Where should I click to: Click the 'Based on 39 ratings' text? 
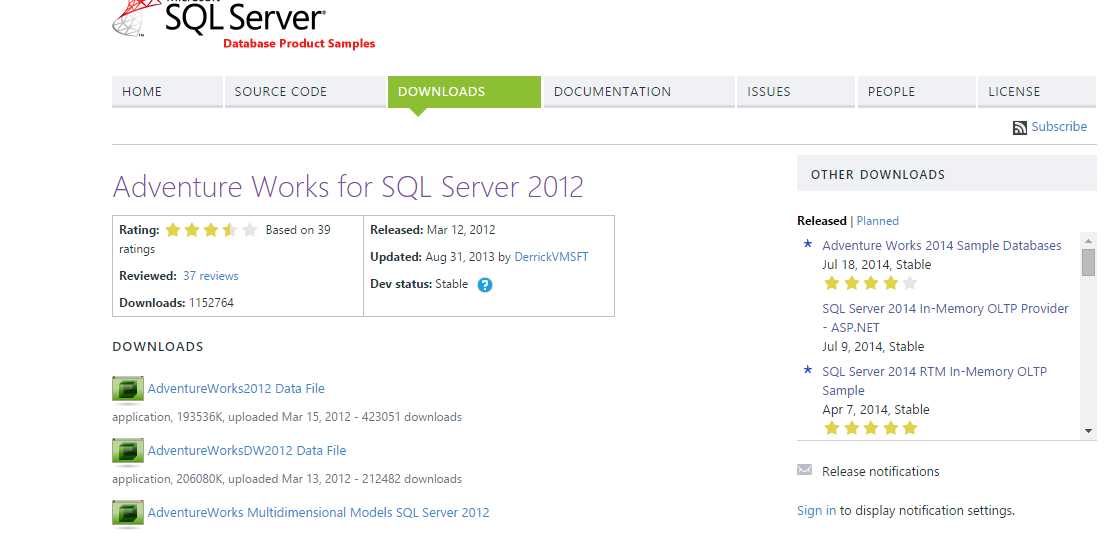click(225, 239)
